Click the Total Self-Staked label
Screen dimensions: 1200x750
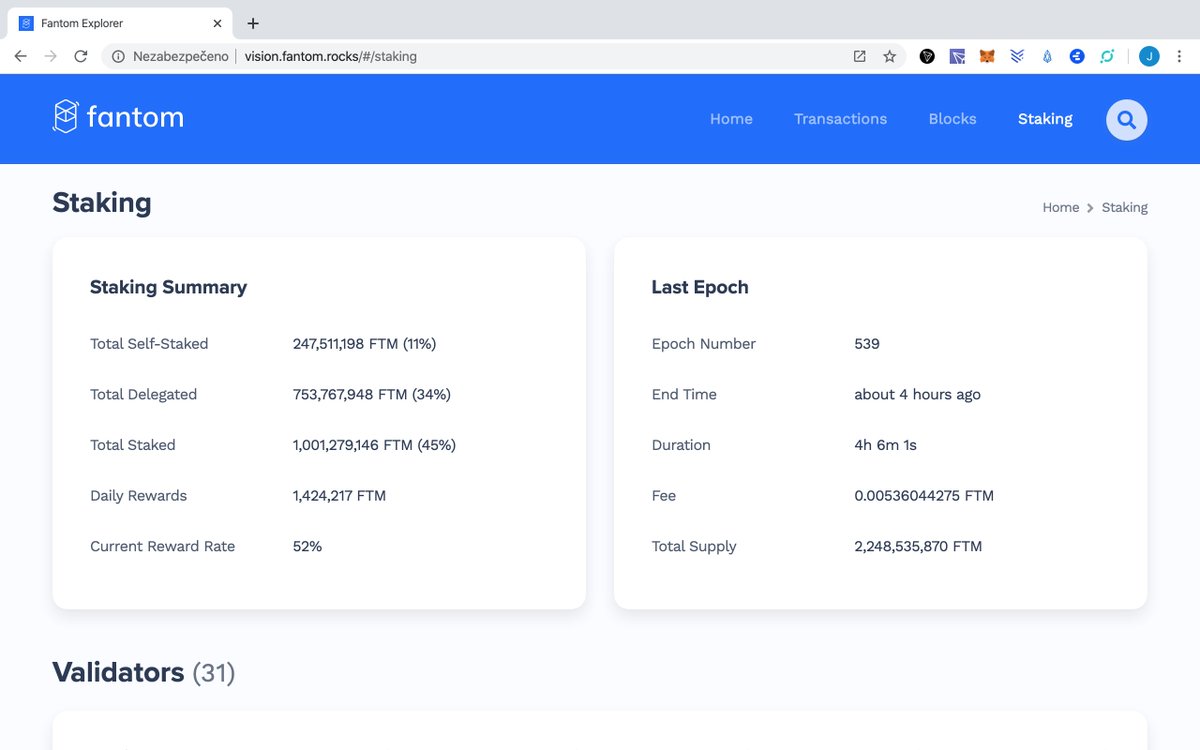(149, 344)
